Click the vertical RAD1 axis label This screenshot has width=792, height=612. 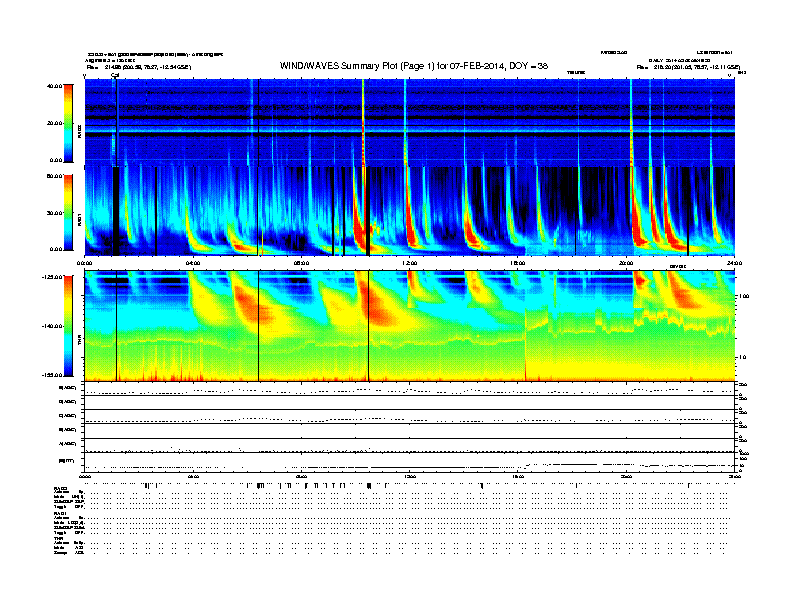(79, 219)
